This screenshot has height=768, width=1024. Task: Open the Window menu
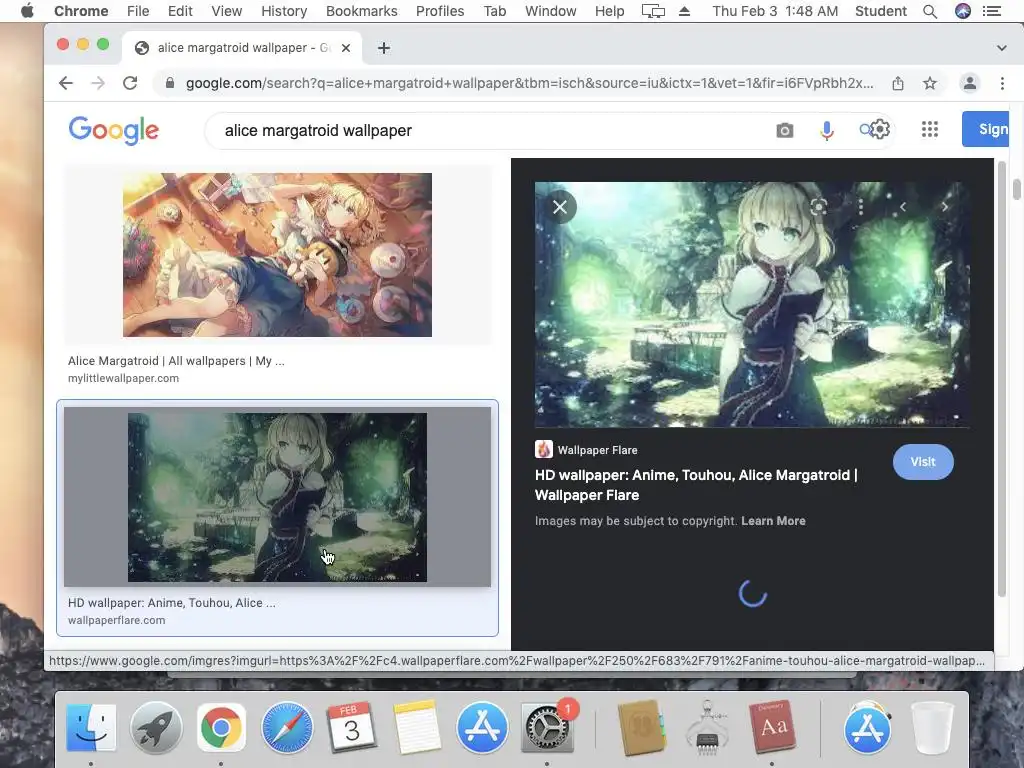click(551, 11)
